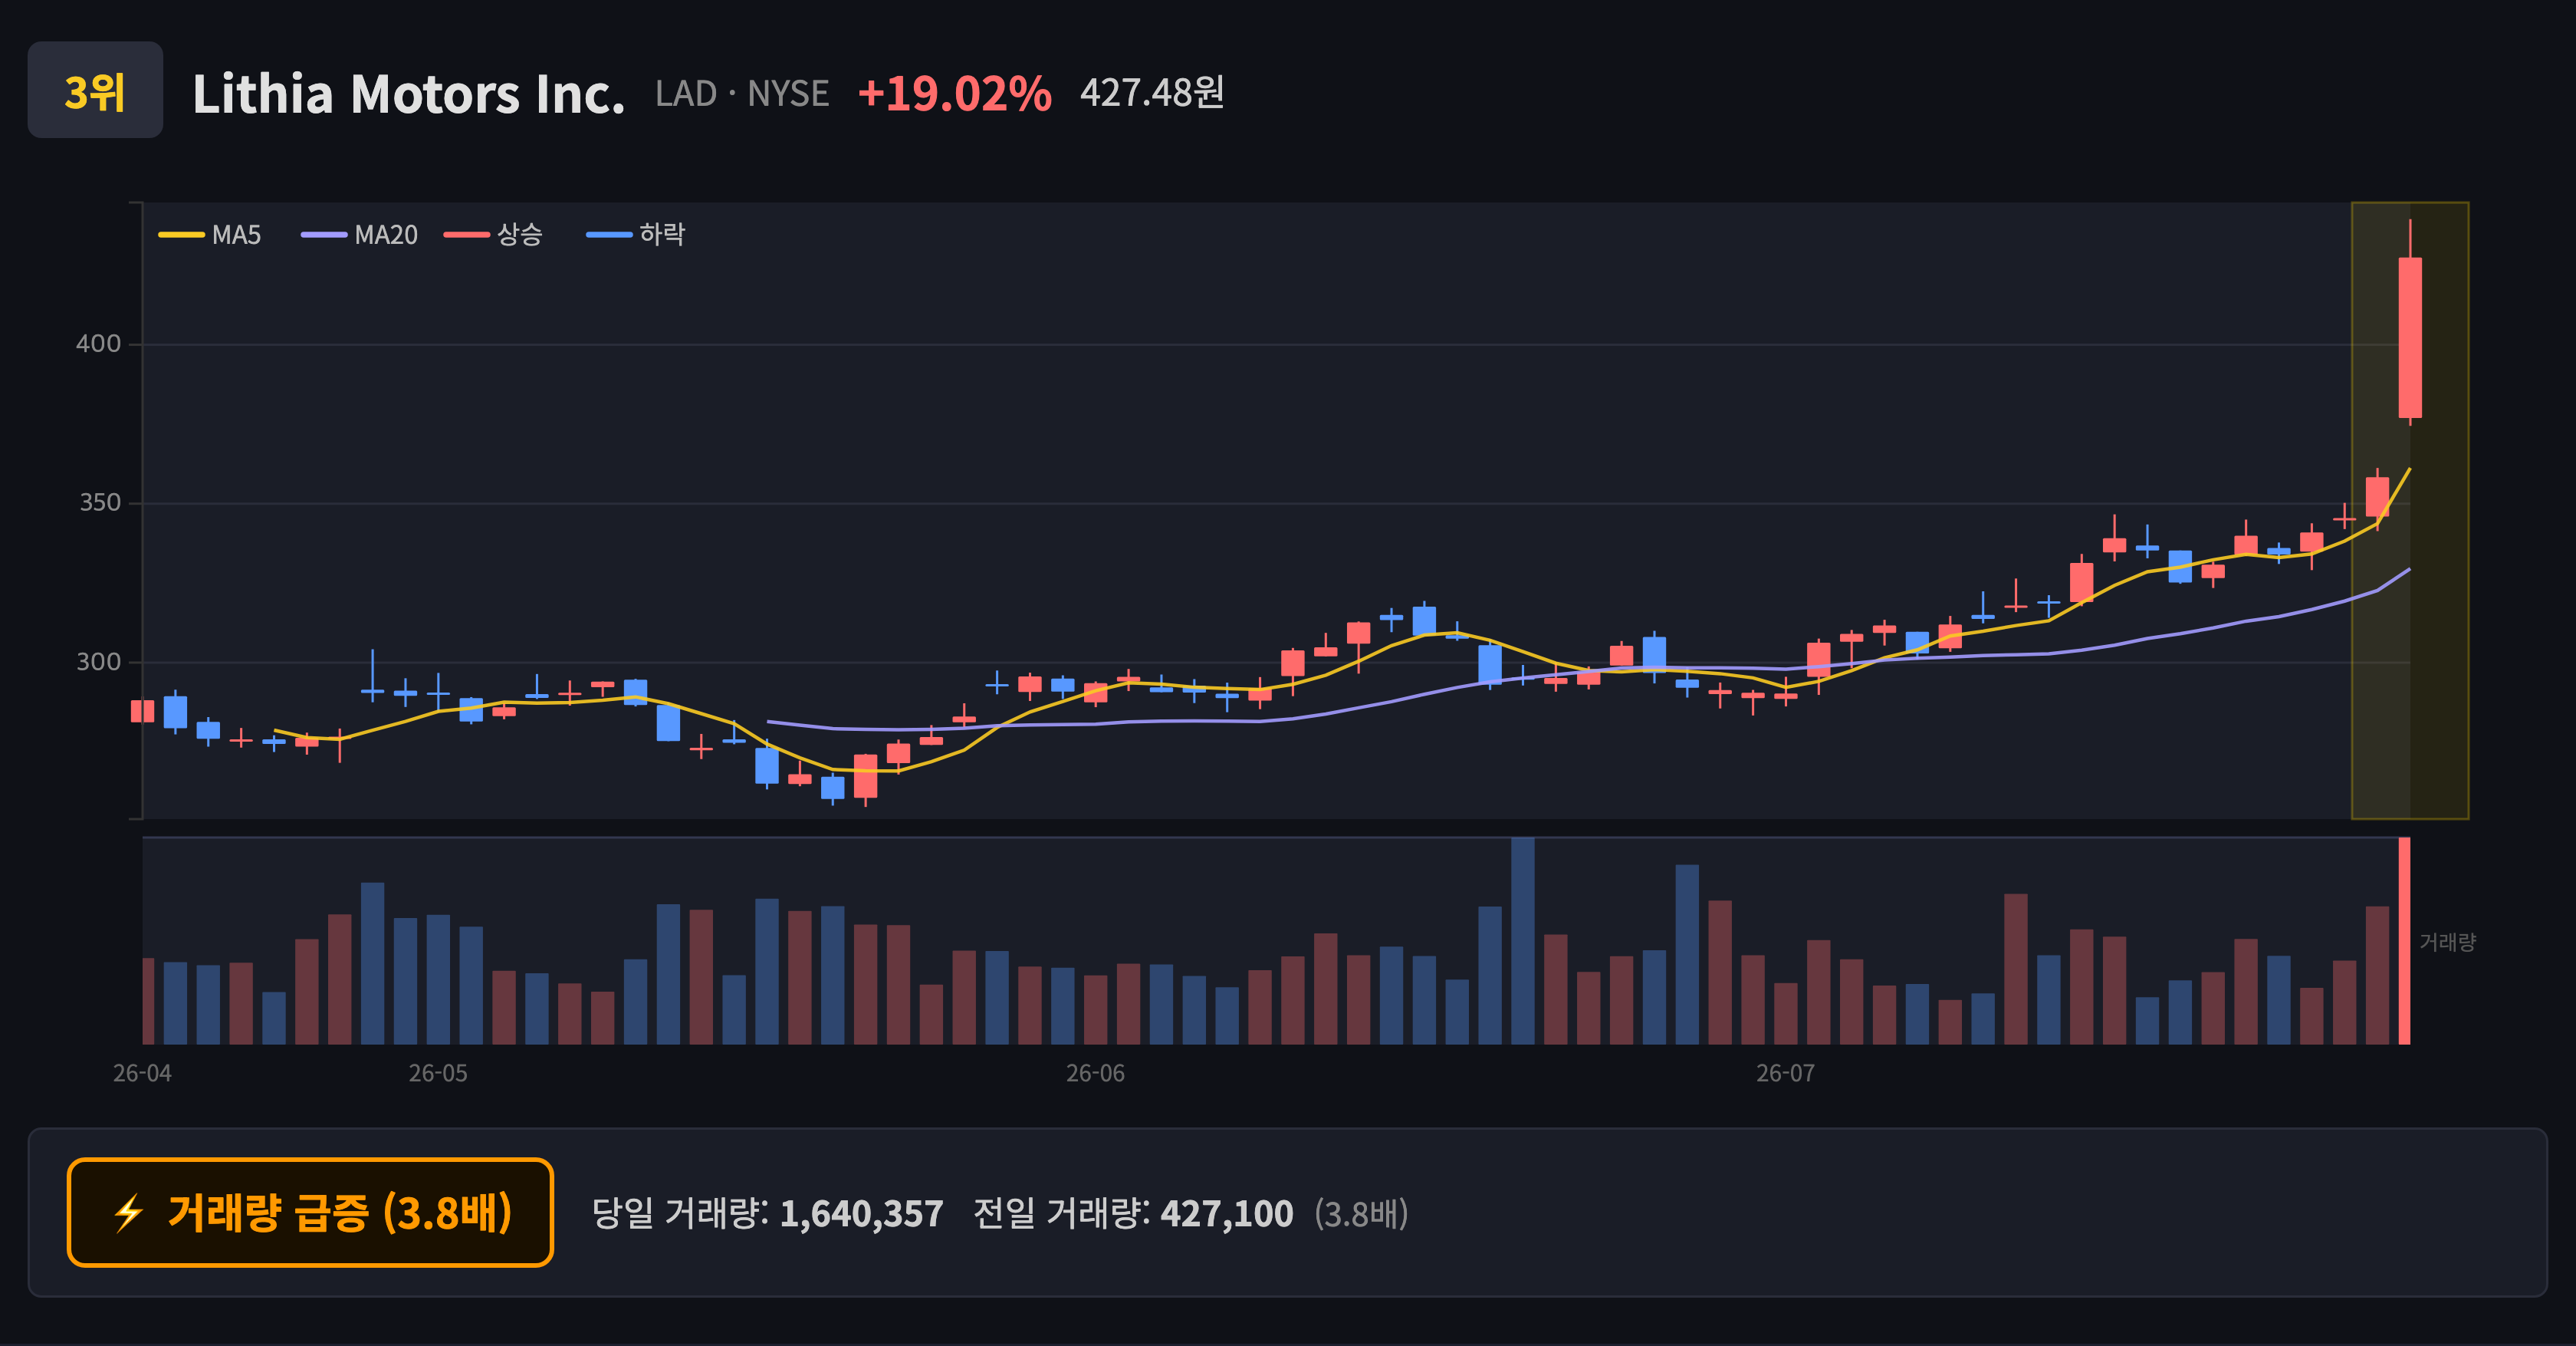Click the 400 y-axis price label

pyautogui.click(x=98, y=344)
